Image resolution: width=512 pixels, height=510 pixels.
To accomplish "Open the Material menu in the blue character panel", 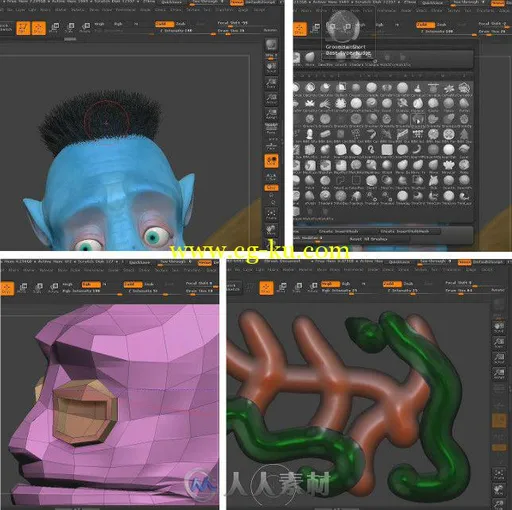I will click(x=78, y=10).
